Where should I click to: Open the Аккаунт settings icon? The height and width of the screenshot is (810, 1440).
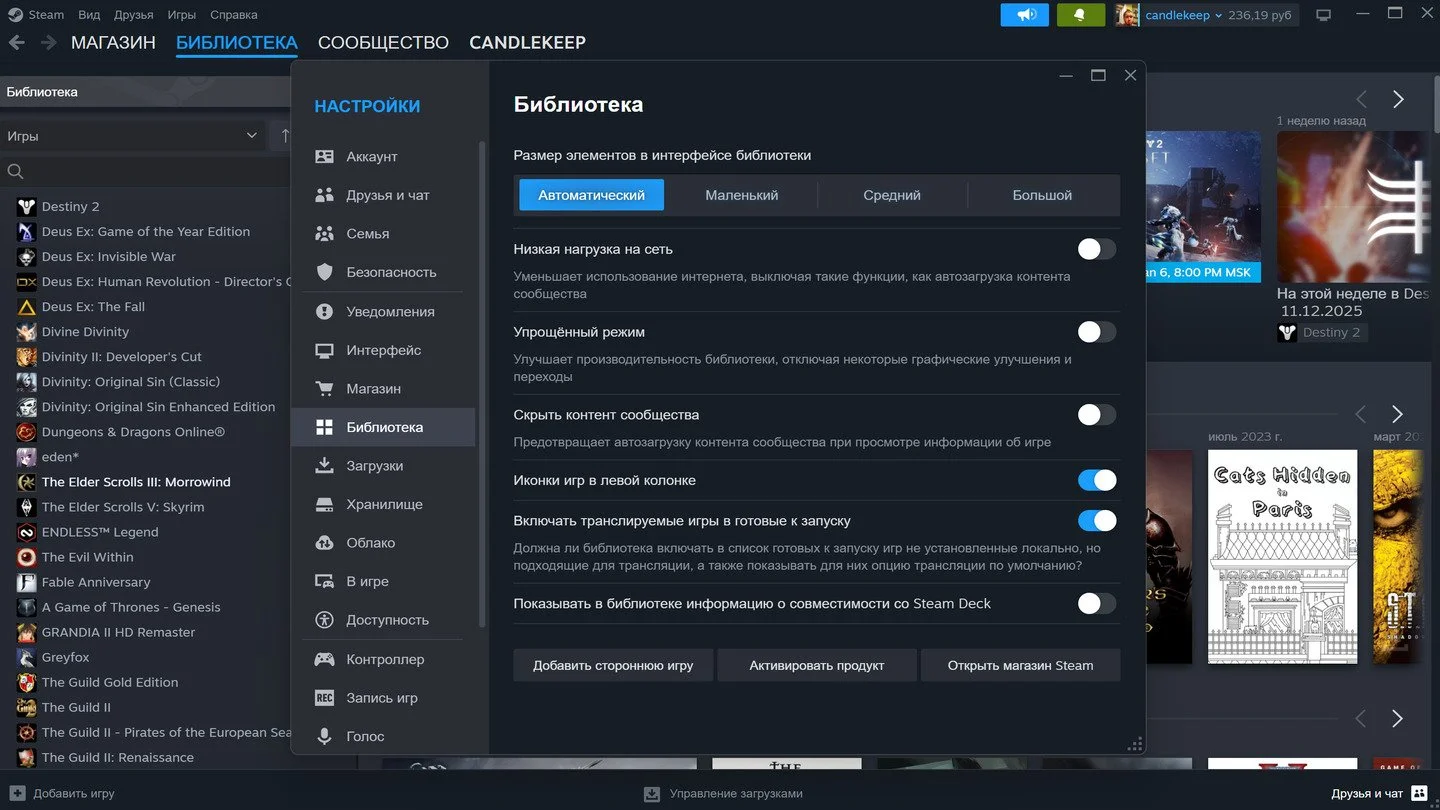(324, 156)
